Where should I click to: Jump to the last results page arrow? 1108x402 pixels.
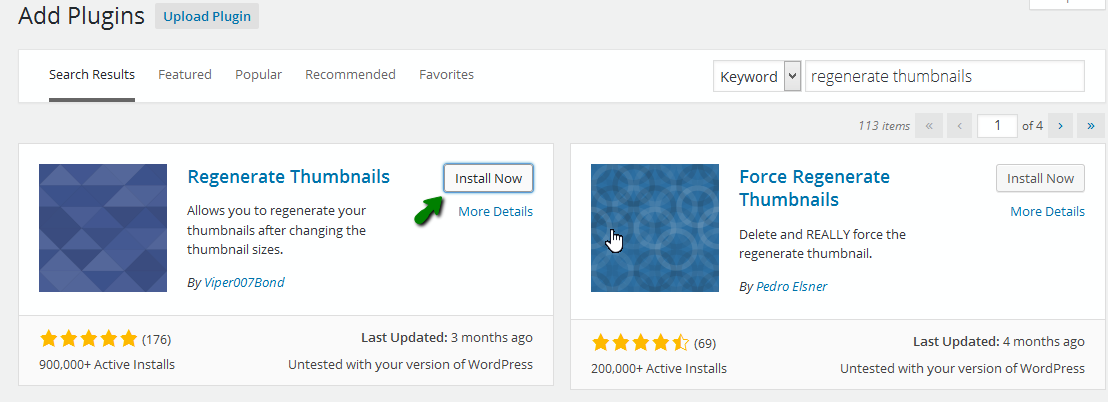(1090, 126)
